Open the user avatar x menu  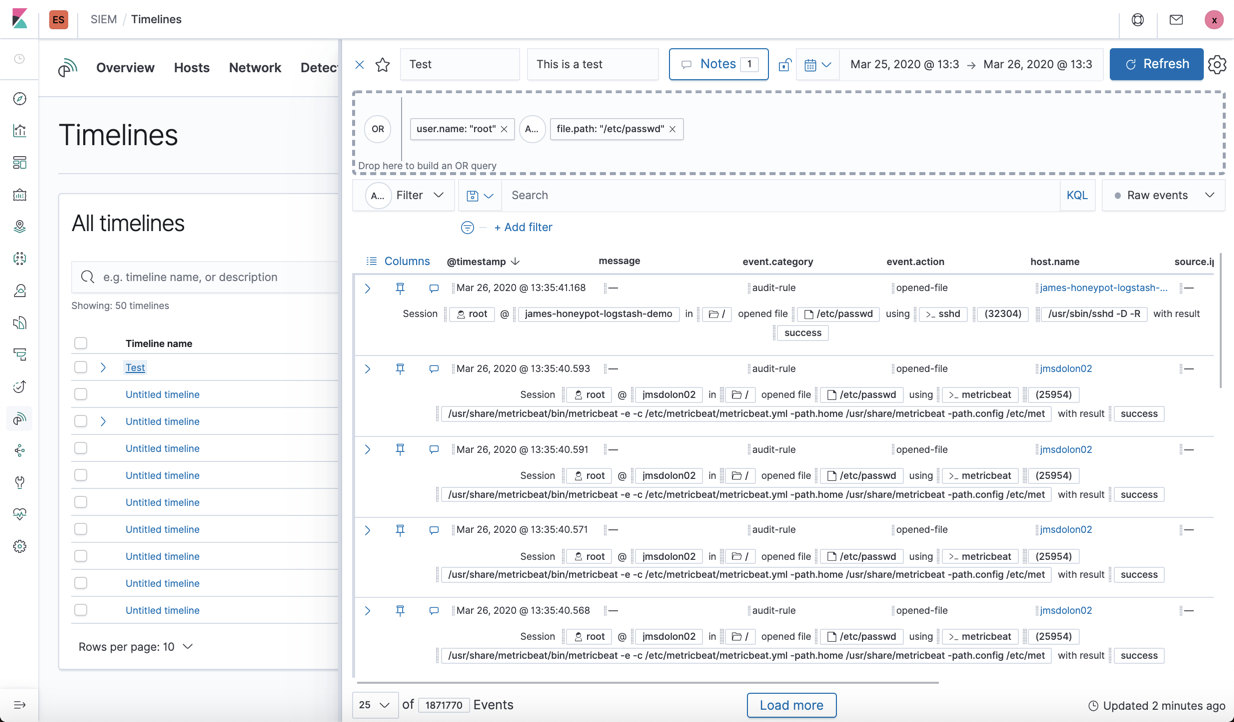coord(1214,20)
